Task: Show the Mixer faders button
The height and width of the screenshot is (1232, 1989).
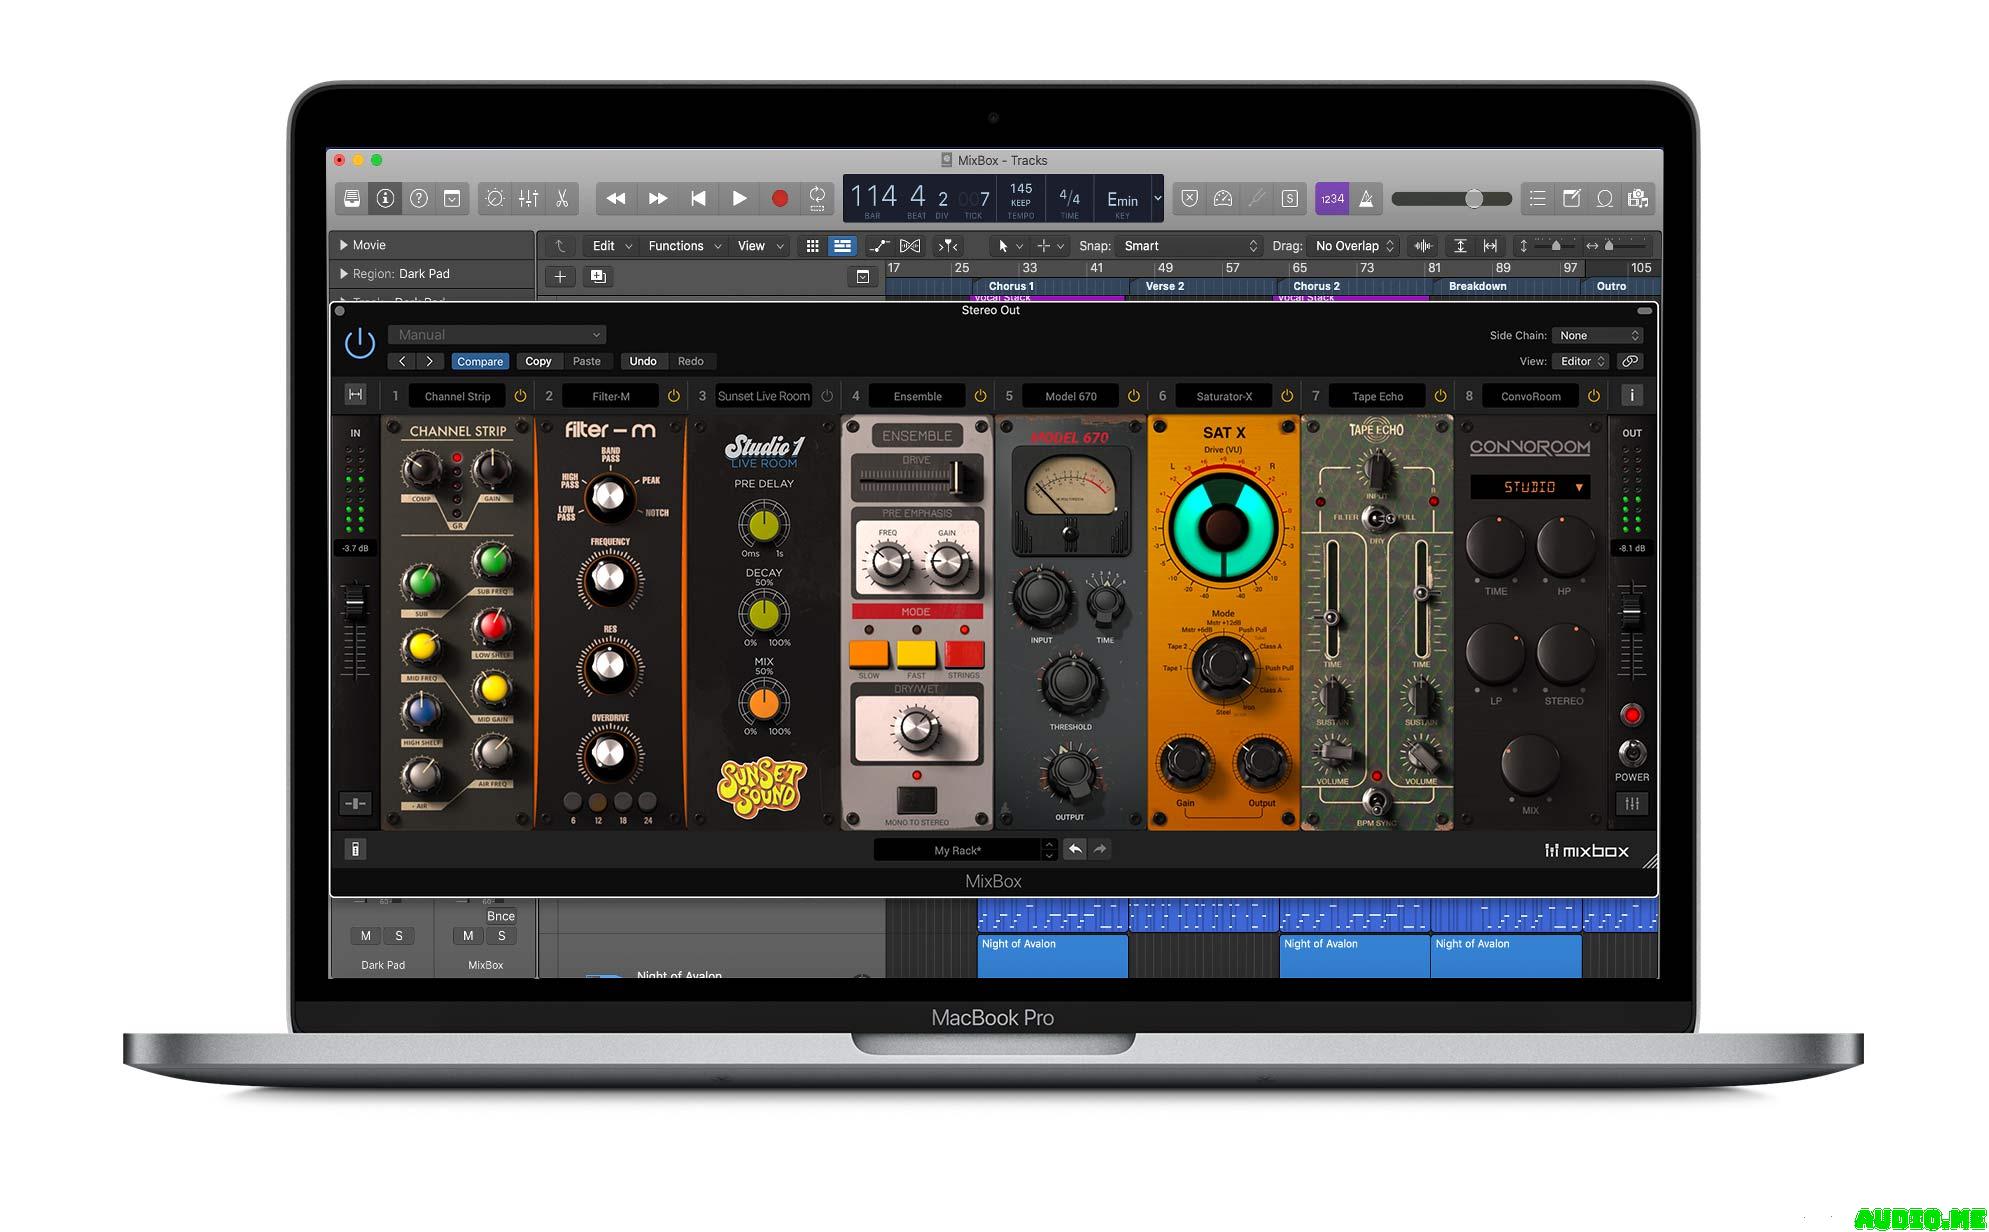Action: click(529, 198)
